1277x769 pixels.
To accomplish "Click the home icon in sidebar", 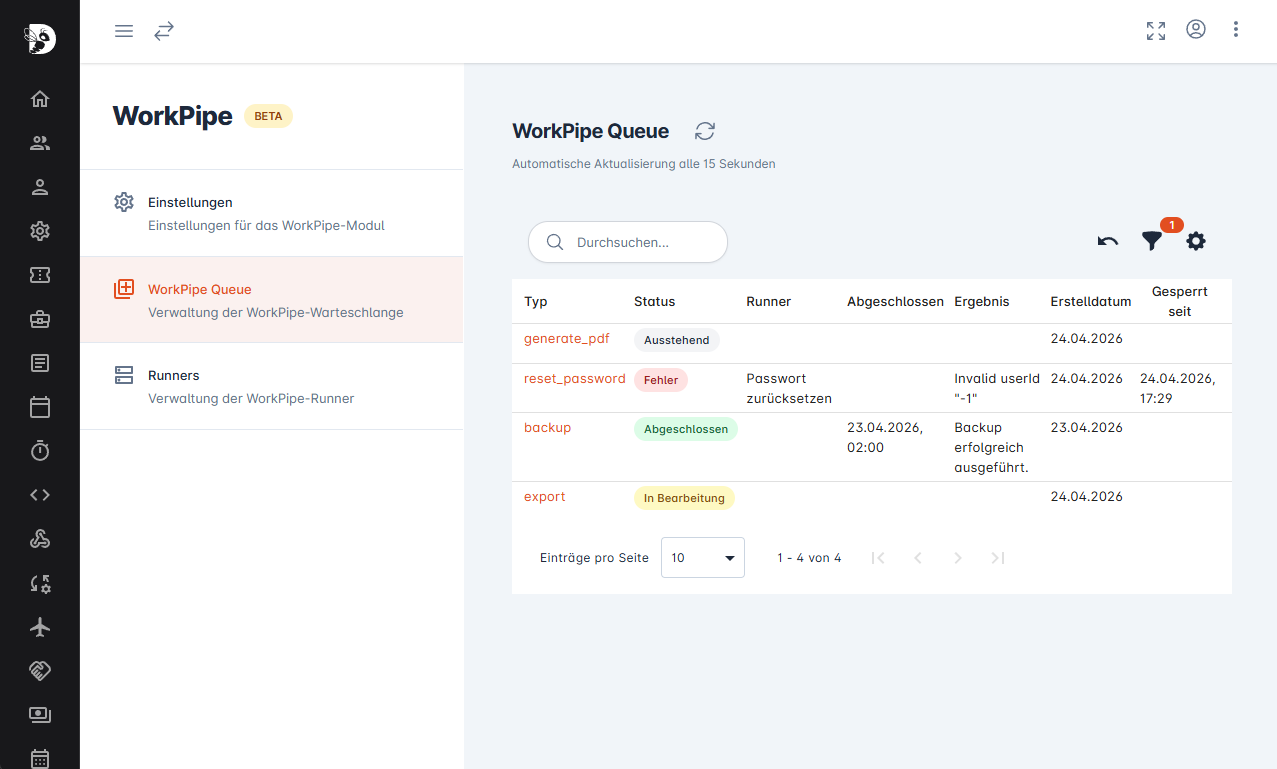I will tap(40, 99).
